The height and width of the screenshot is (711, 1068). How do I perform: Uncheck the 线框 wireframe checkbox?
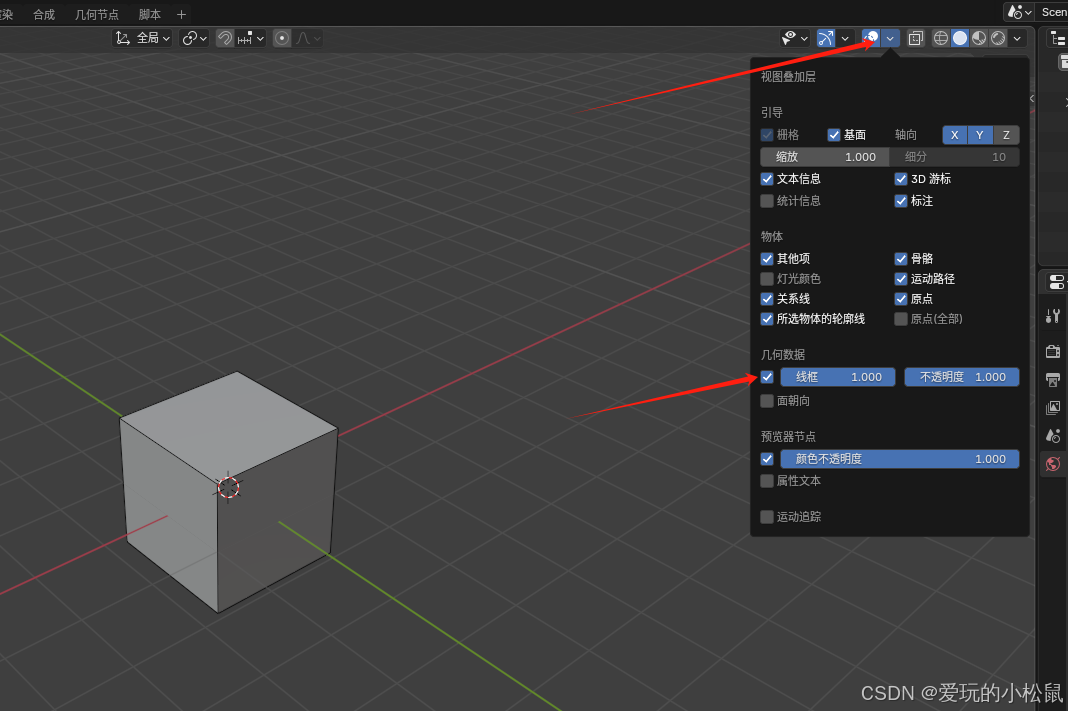pos(767,377)
